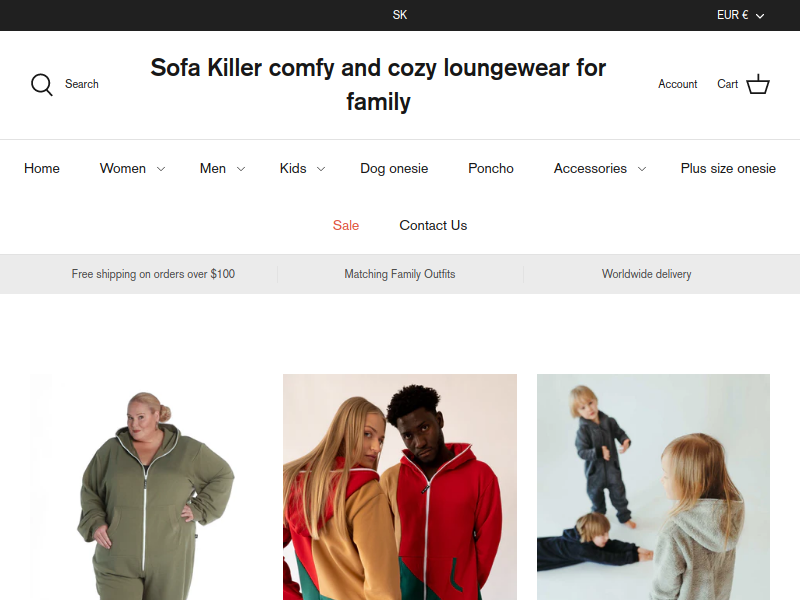Click the Sofa Killer store title
800x600 pixels.
(x=378, y=85)
